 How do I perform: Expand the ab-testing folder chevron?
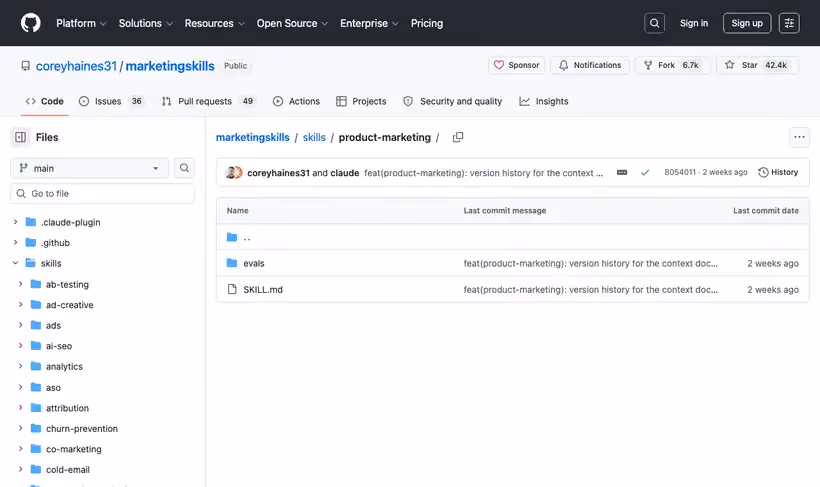(20, 284)
